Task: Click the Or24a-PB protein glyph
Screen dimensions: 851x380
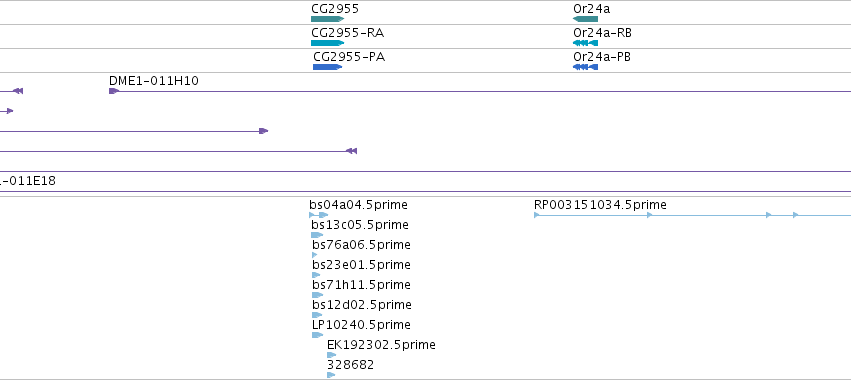Action: pos(586,67)
